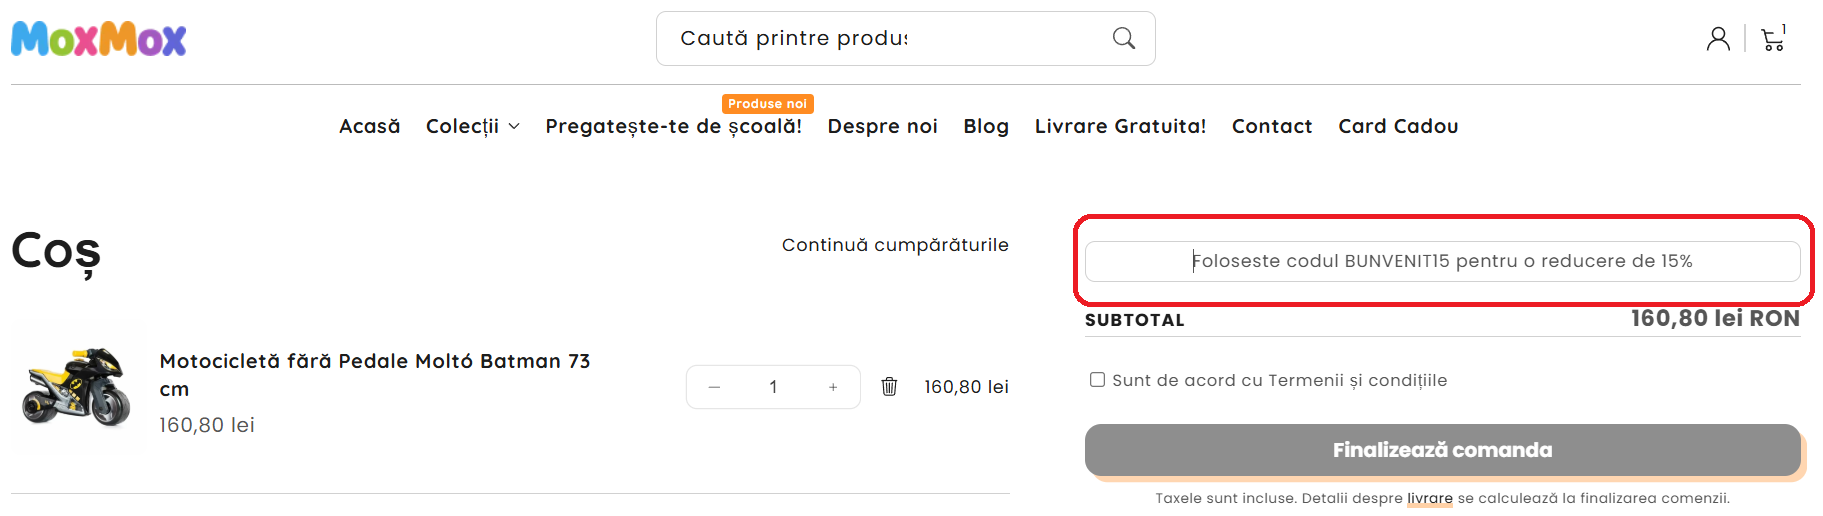Screen dimensions: 1823x516
Task: Open the user account icon
Action: point(1718,39)
